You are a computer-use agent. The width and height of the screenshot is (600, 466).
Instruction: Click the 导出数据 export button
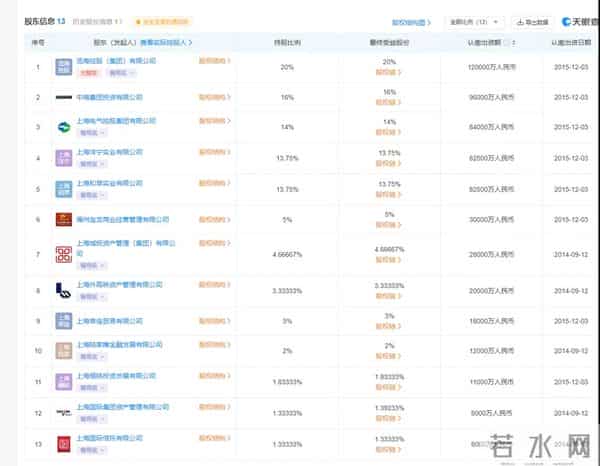click(x=534, y=21)
